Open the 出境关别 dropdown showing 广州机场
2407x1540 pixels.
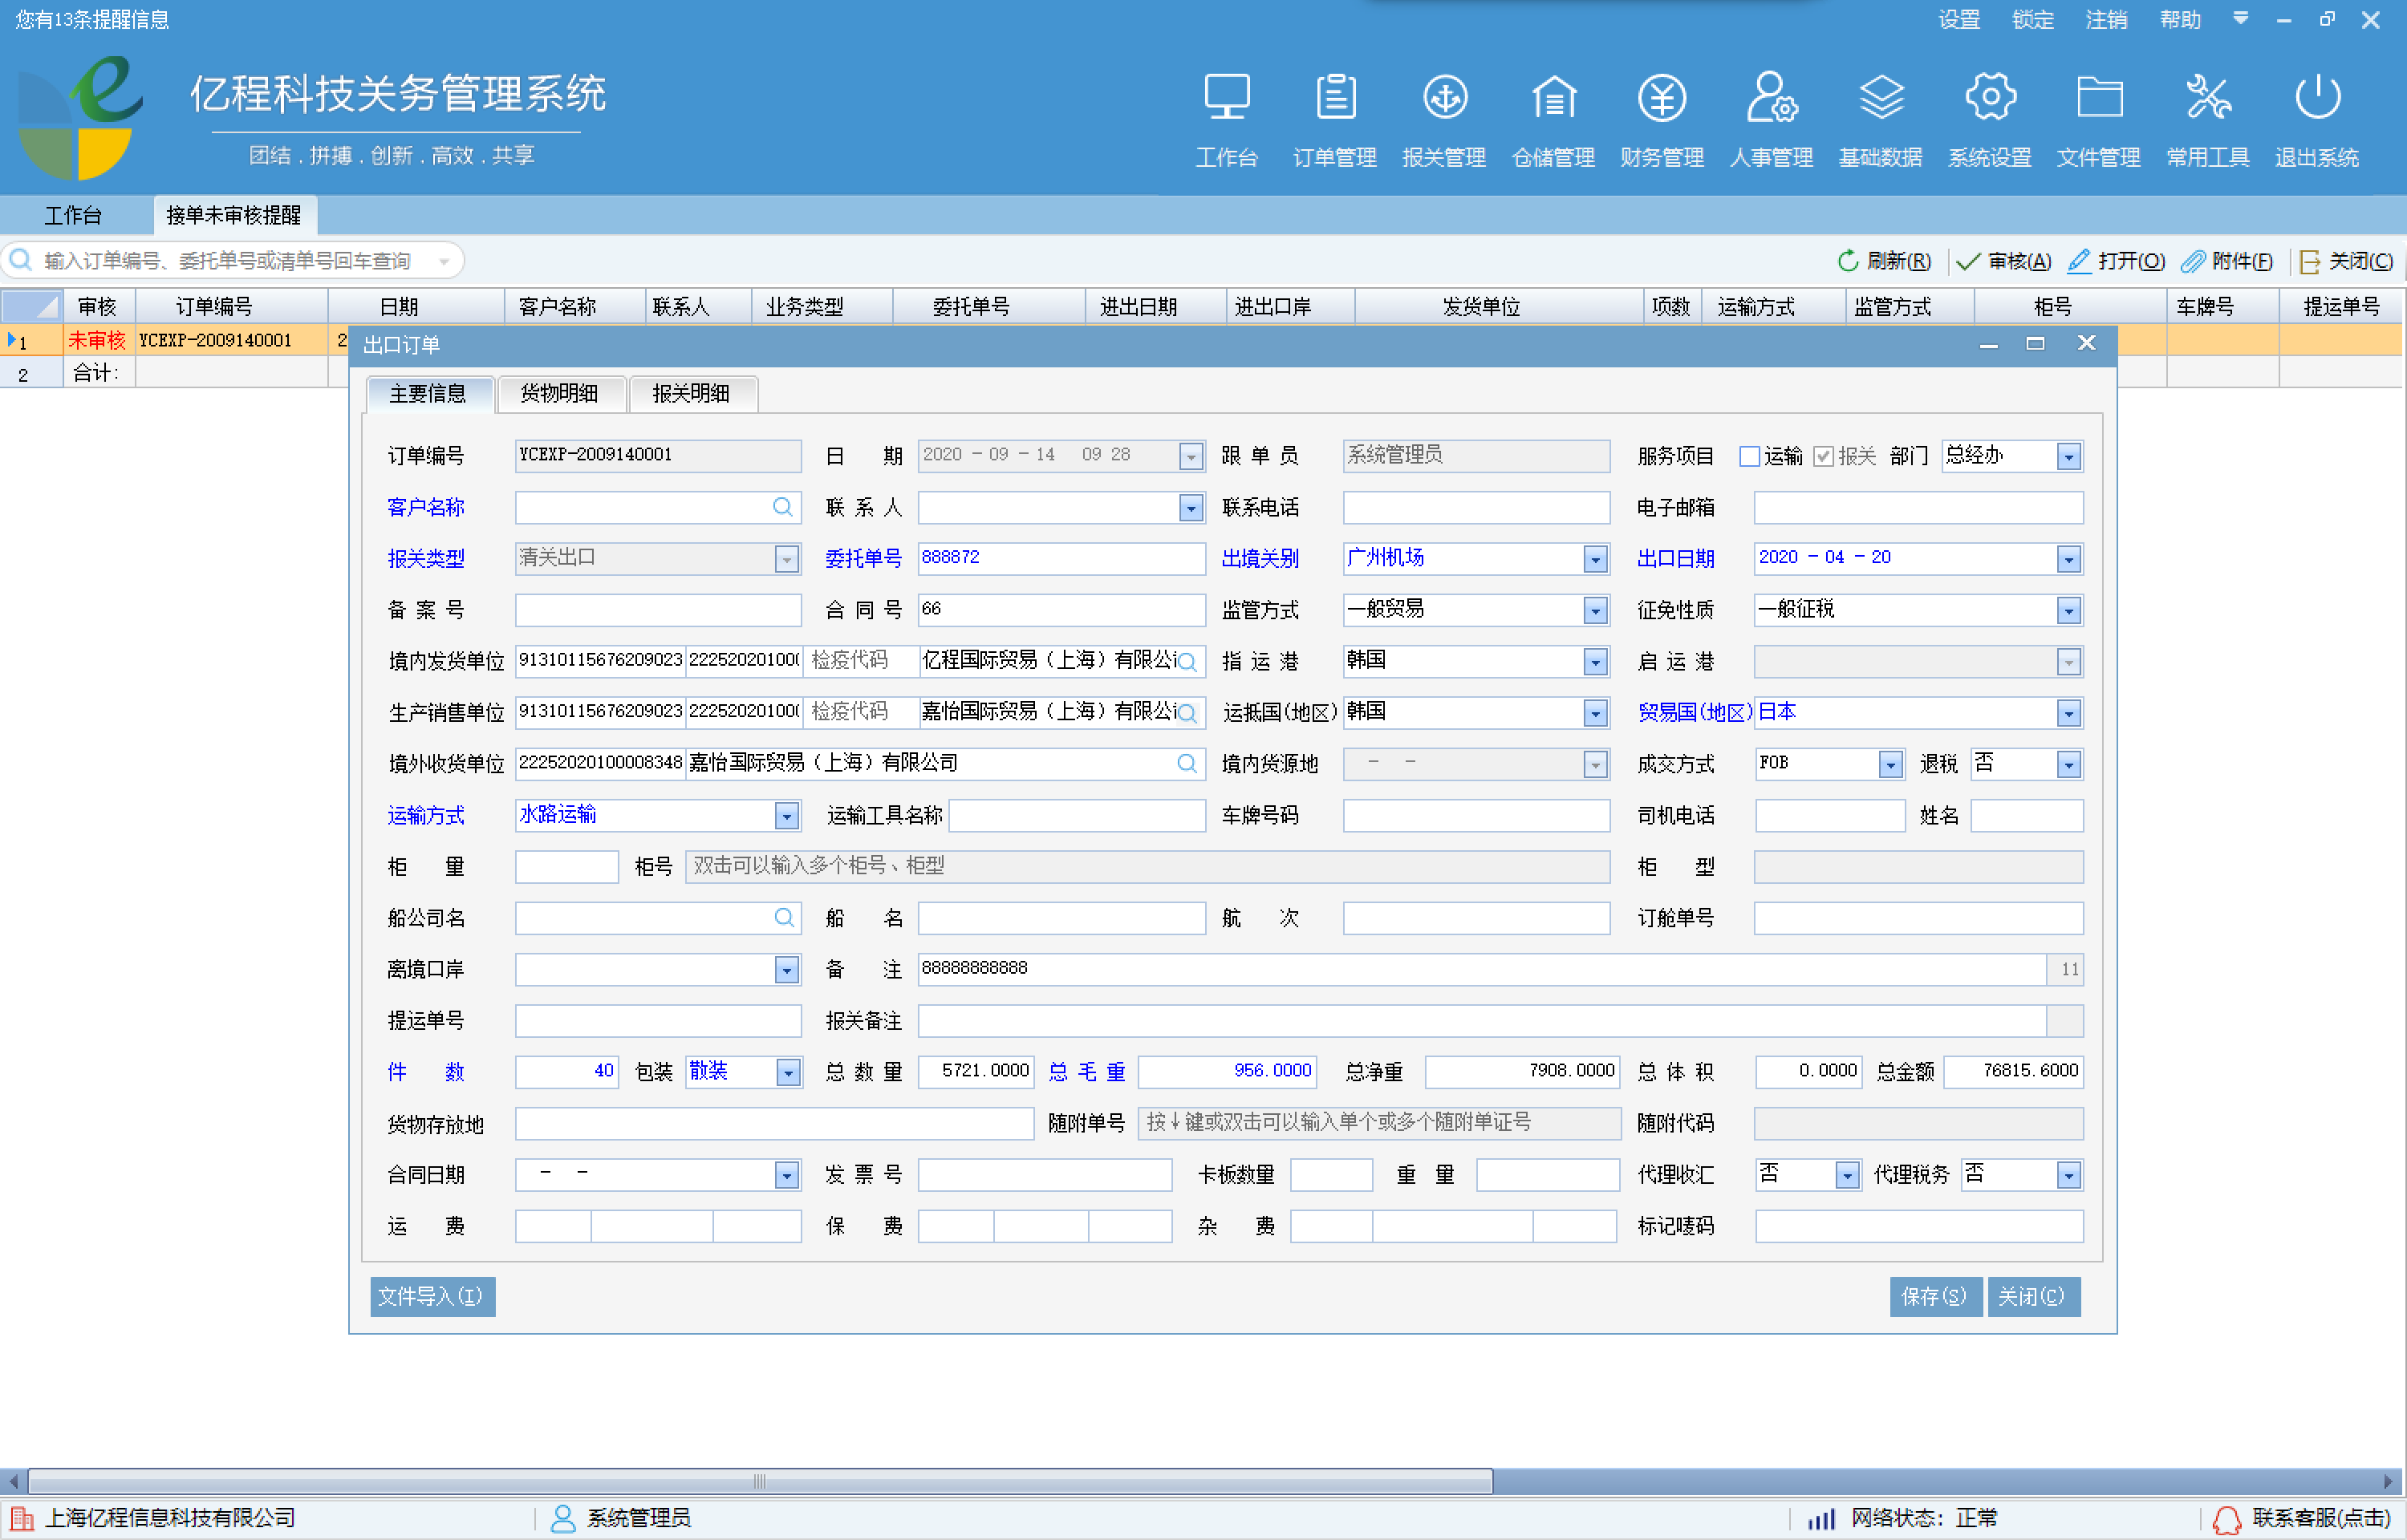(1595, 558)
